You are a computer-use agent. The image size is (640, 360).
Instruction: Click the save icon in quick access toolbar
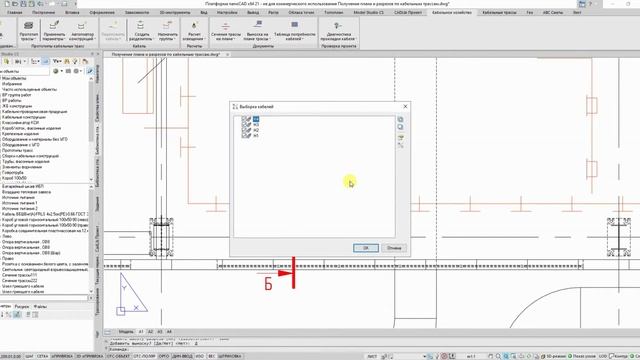click(x=24, y=4)
